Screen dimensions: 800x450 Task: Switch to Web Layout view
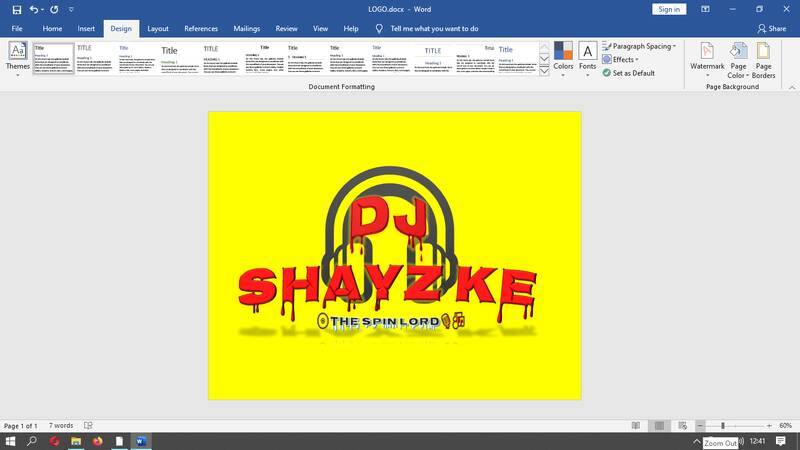click(681, 426)
